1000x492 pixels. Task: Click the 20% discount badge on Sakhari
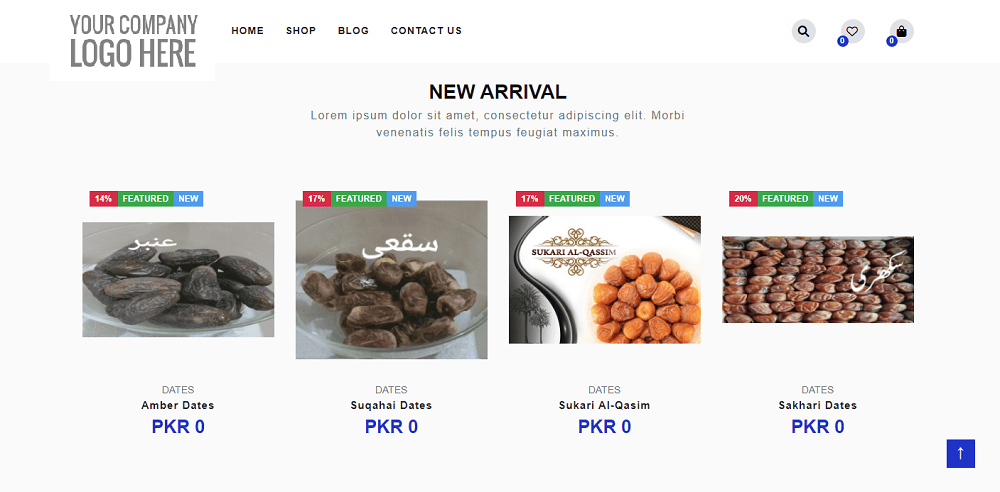(743, 198)
